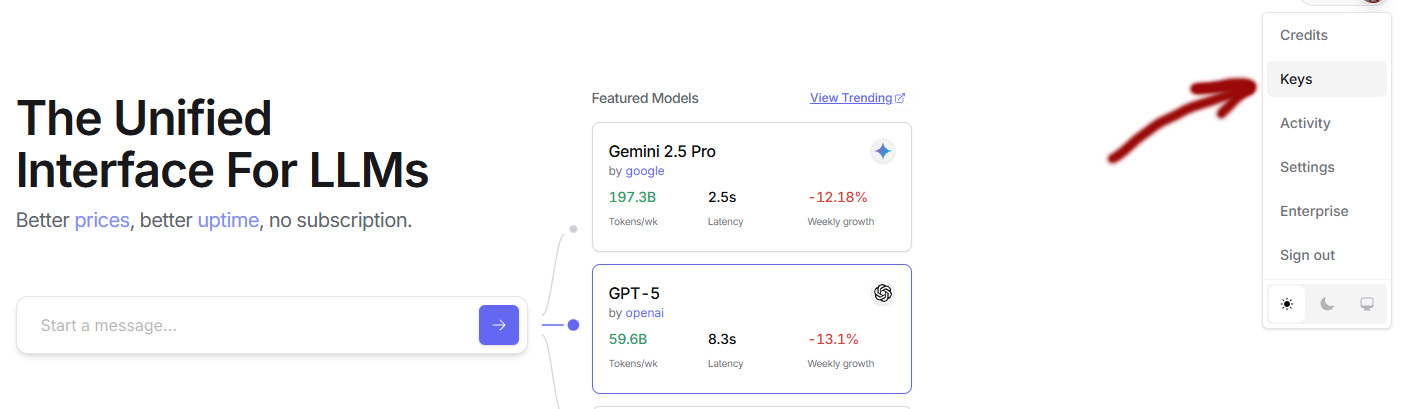The width and height of the screenshot is (1404, 409).
Task: Select system theme monitor icon
Action: coord(1366,305)
